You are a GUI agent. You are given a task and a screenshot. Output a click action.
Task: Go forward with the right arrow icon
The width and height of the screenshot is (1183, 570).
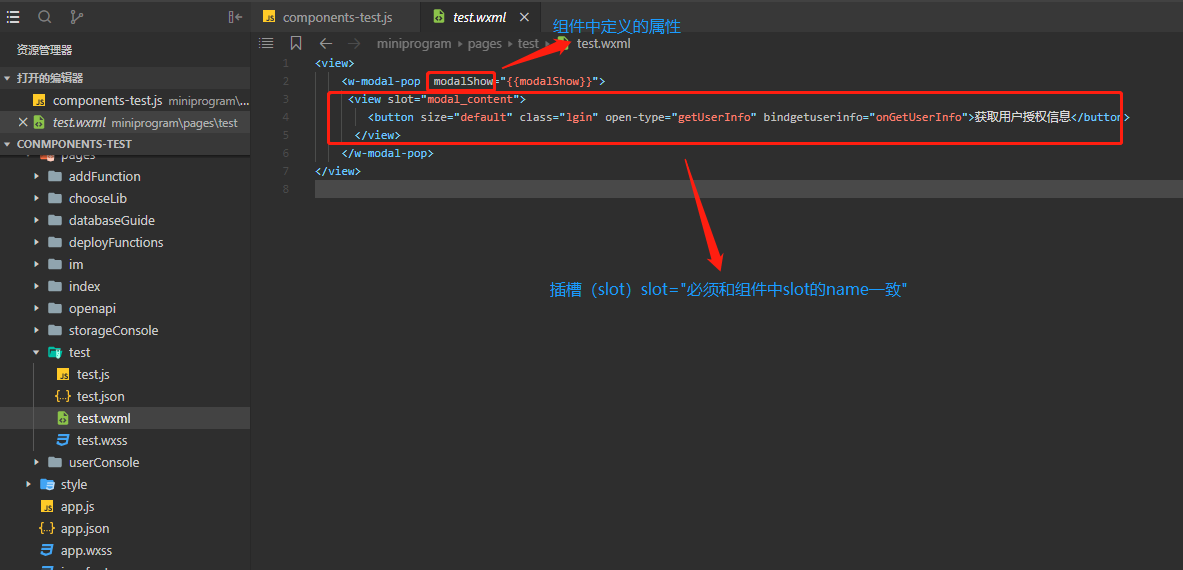click(355, 44)
